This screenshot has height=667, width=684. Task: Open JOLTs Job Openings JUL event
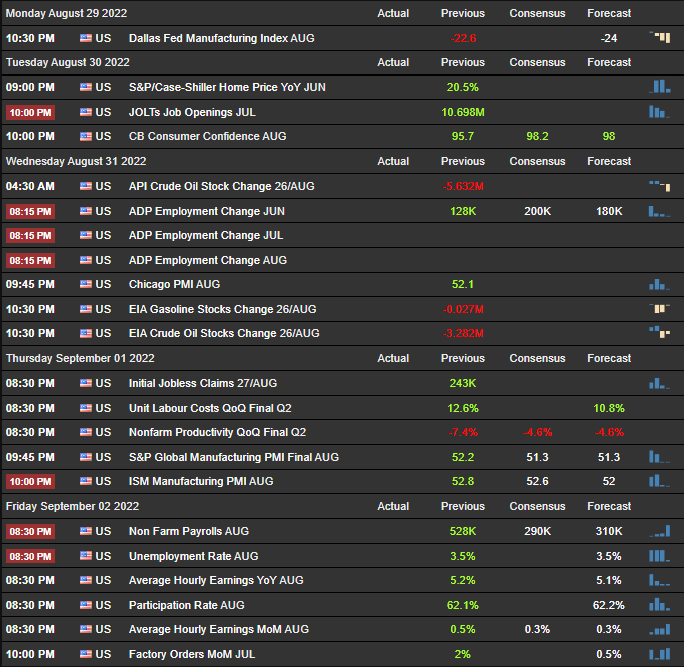coord(192,112)
